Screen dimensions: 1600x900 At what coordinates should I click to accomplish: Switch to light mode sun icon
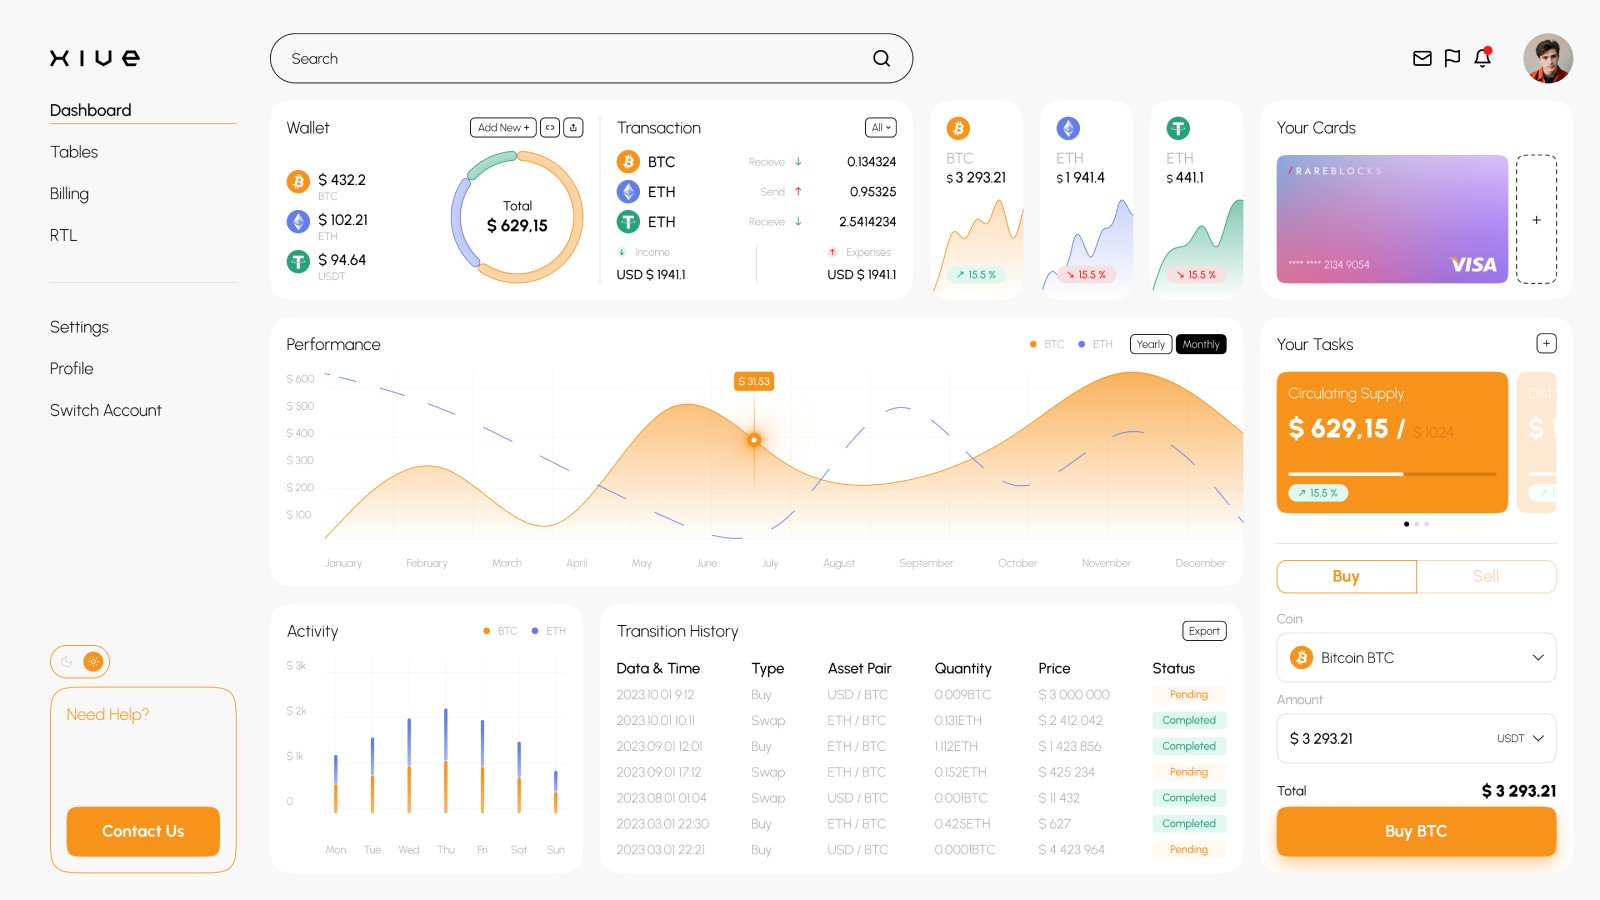tap(93, 661)
